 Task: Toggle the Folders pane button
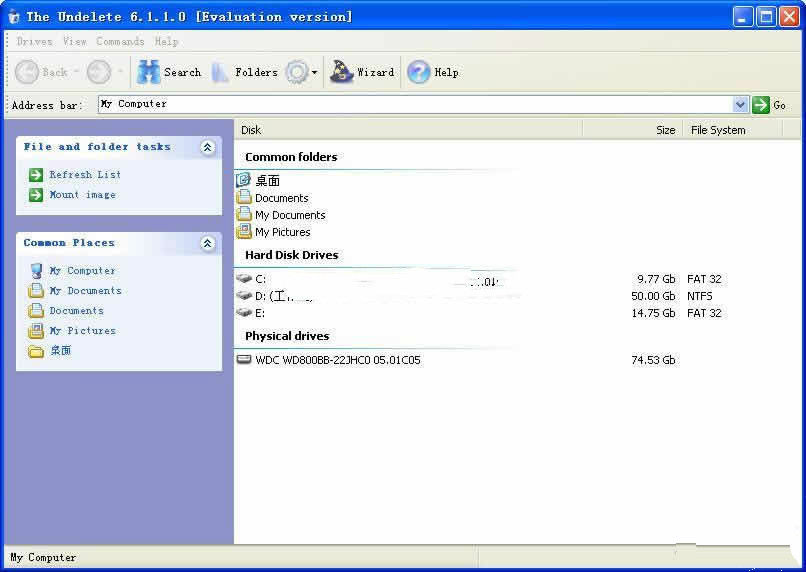[x=221, y=72]
